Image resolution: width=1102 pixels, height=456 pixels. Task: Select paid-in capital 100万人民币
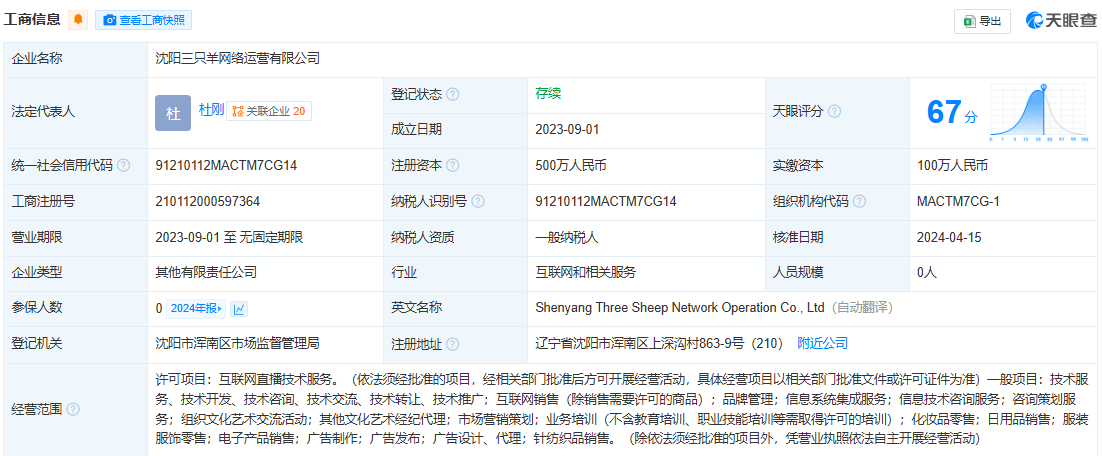[x=952, y=166]
